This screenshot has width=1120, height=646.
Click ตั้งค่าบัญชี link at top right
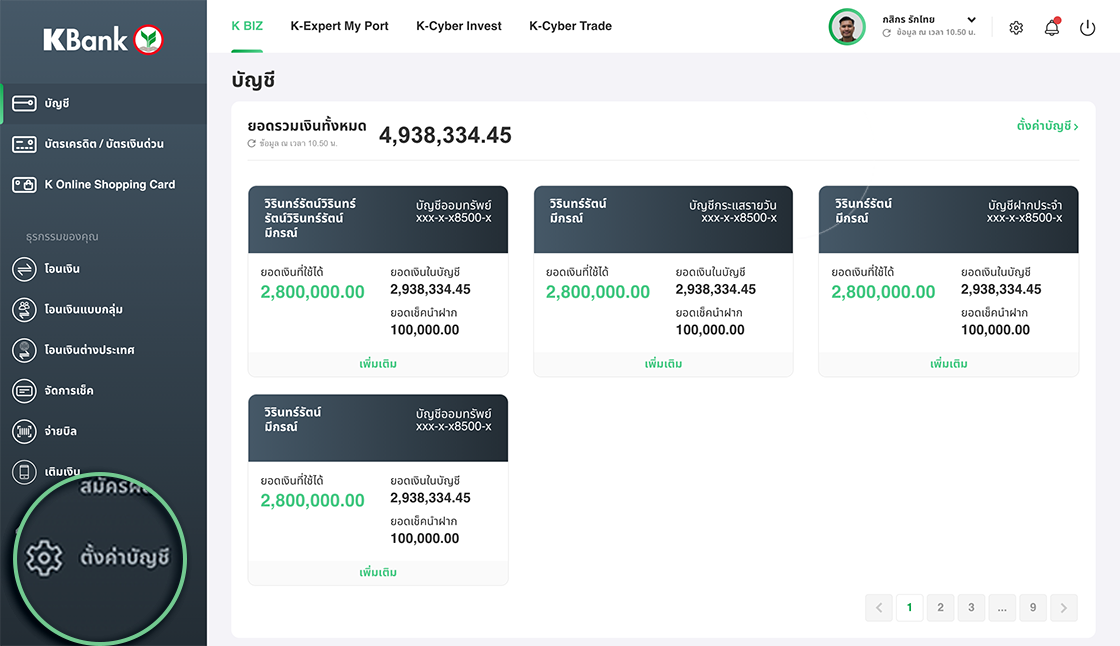click(x=1047, y=126)
